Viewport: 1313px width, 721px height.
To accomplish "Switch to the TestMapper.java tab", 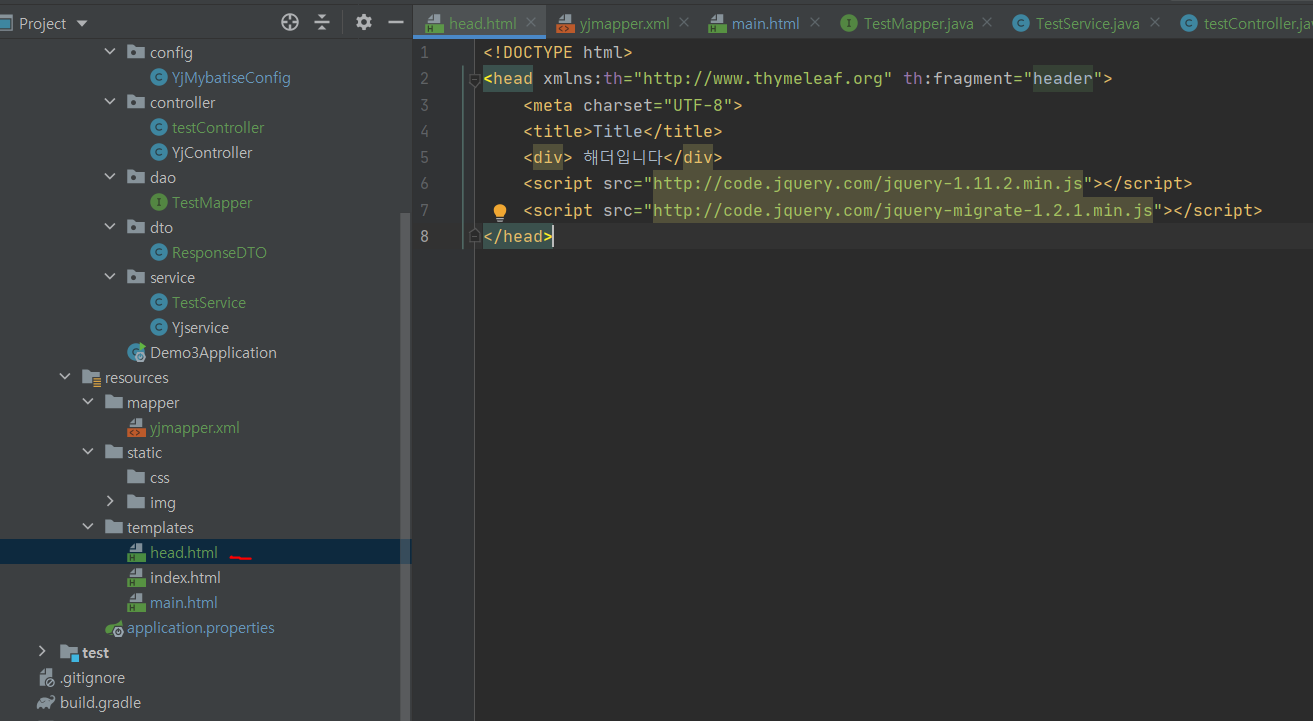I will tap(917, 23).
